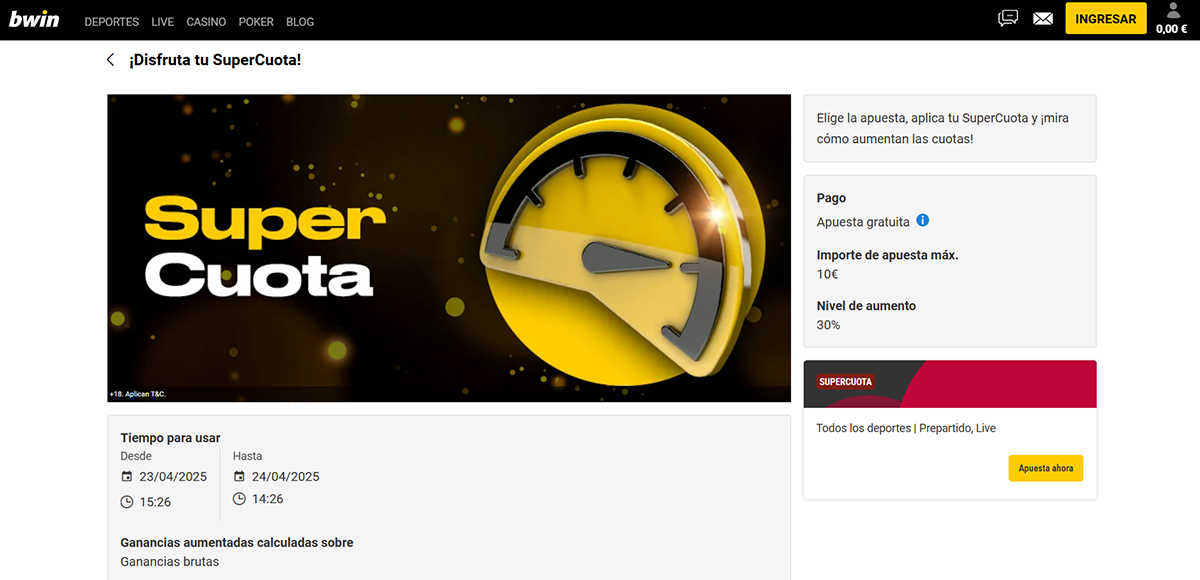Click the Ganancias aumentadas calculadas sobre label
Screen dimensions: 1200x580
point(237,543)
